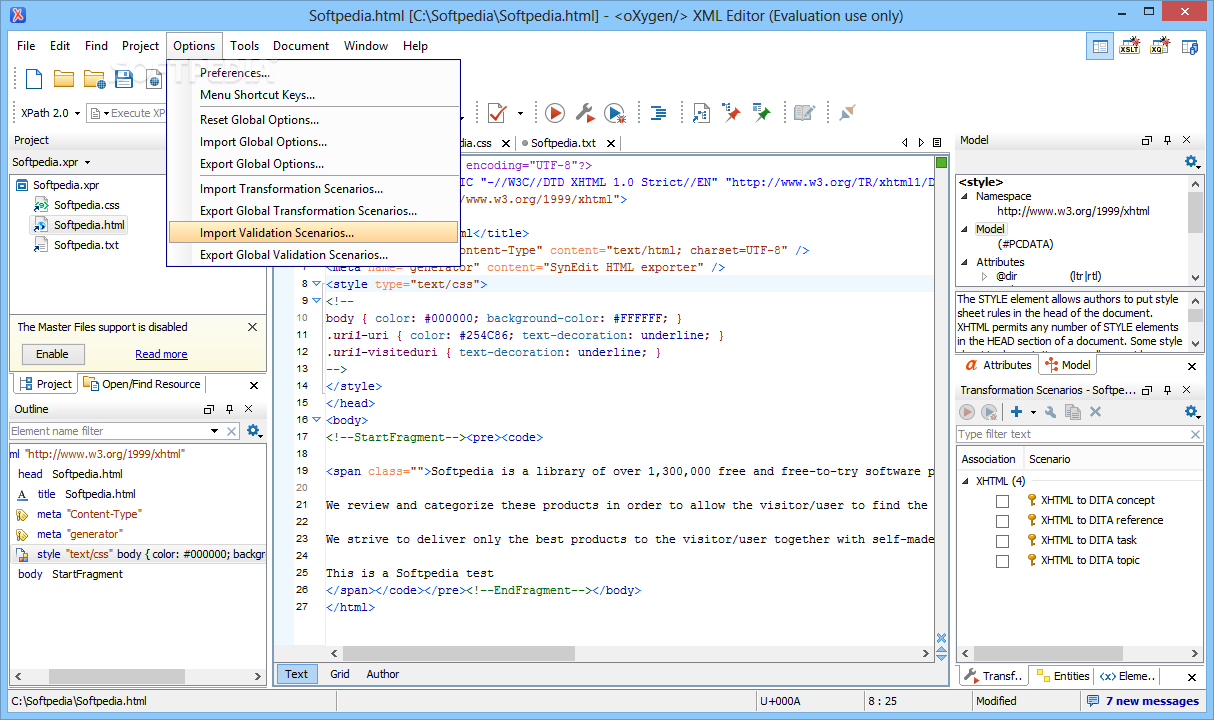Select the body StartFragment outline item
Image resolution: width=1214 pixels, height=720 pixels.
[x=70, y=574]
